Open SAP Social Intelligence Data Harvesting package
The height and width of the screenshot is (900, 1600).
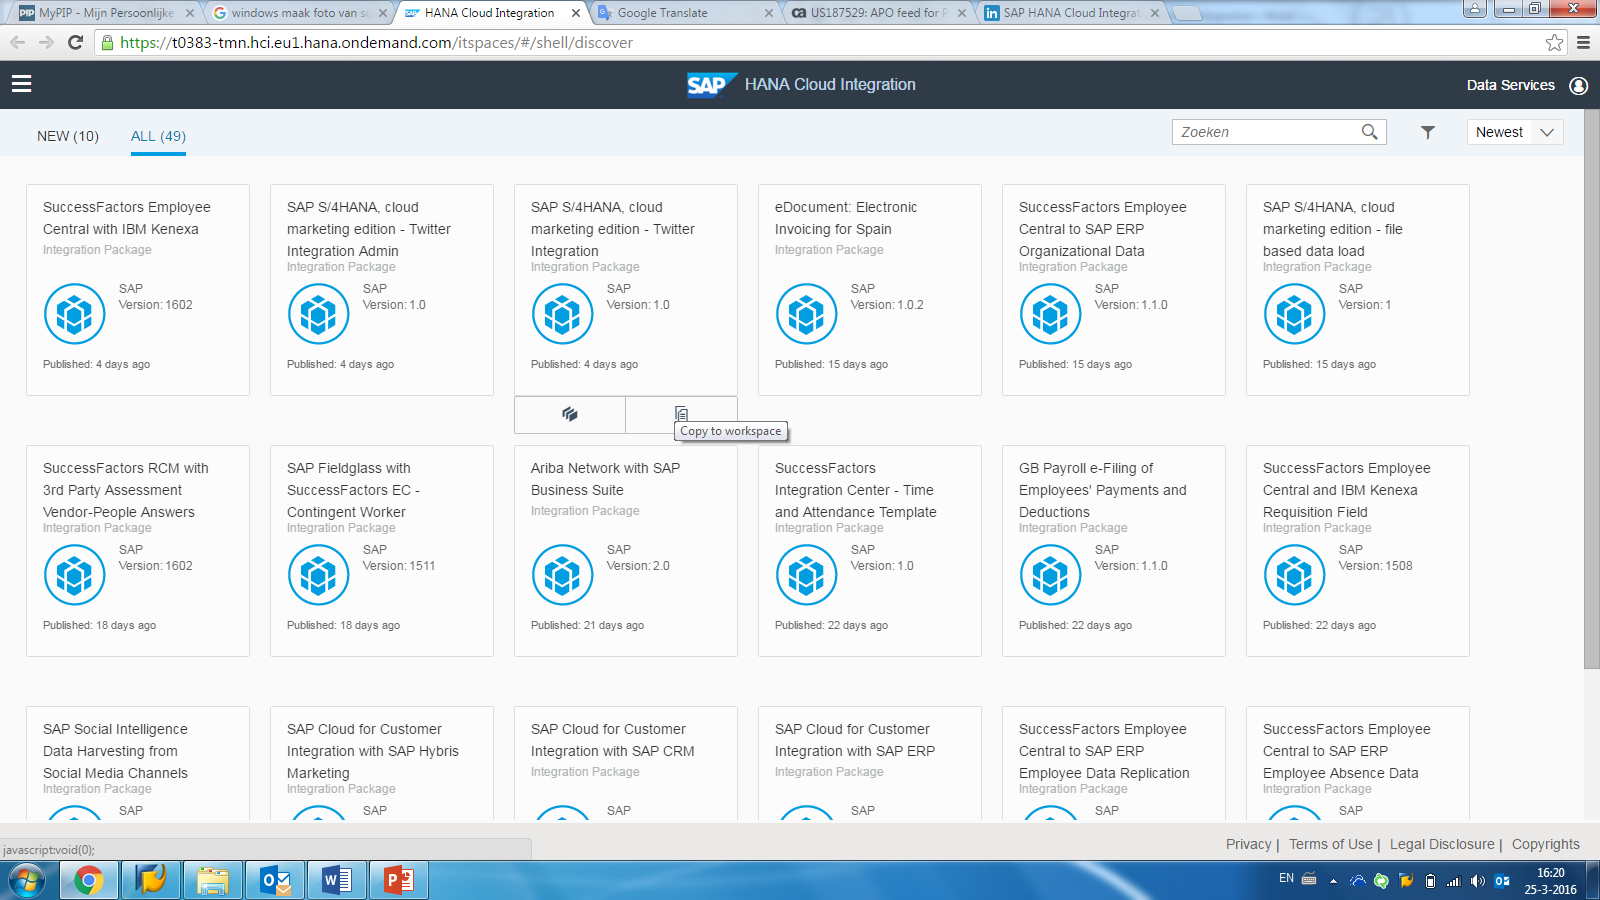pyautogui.click(x=115, y=751)
